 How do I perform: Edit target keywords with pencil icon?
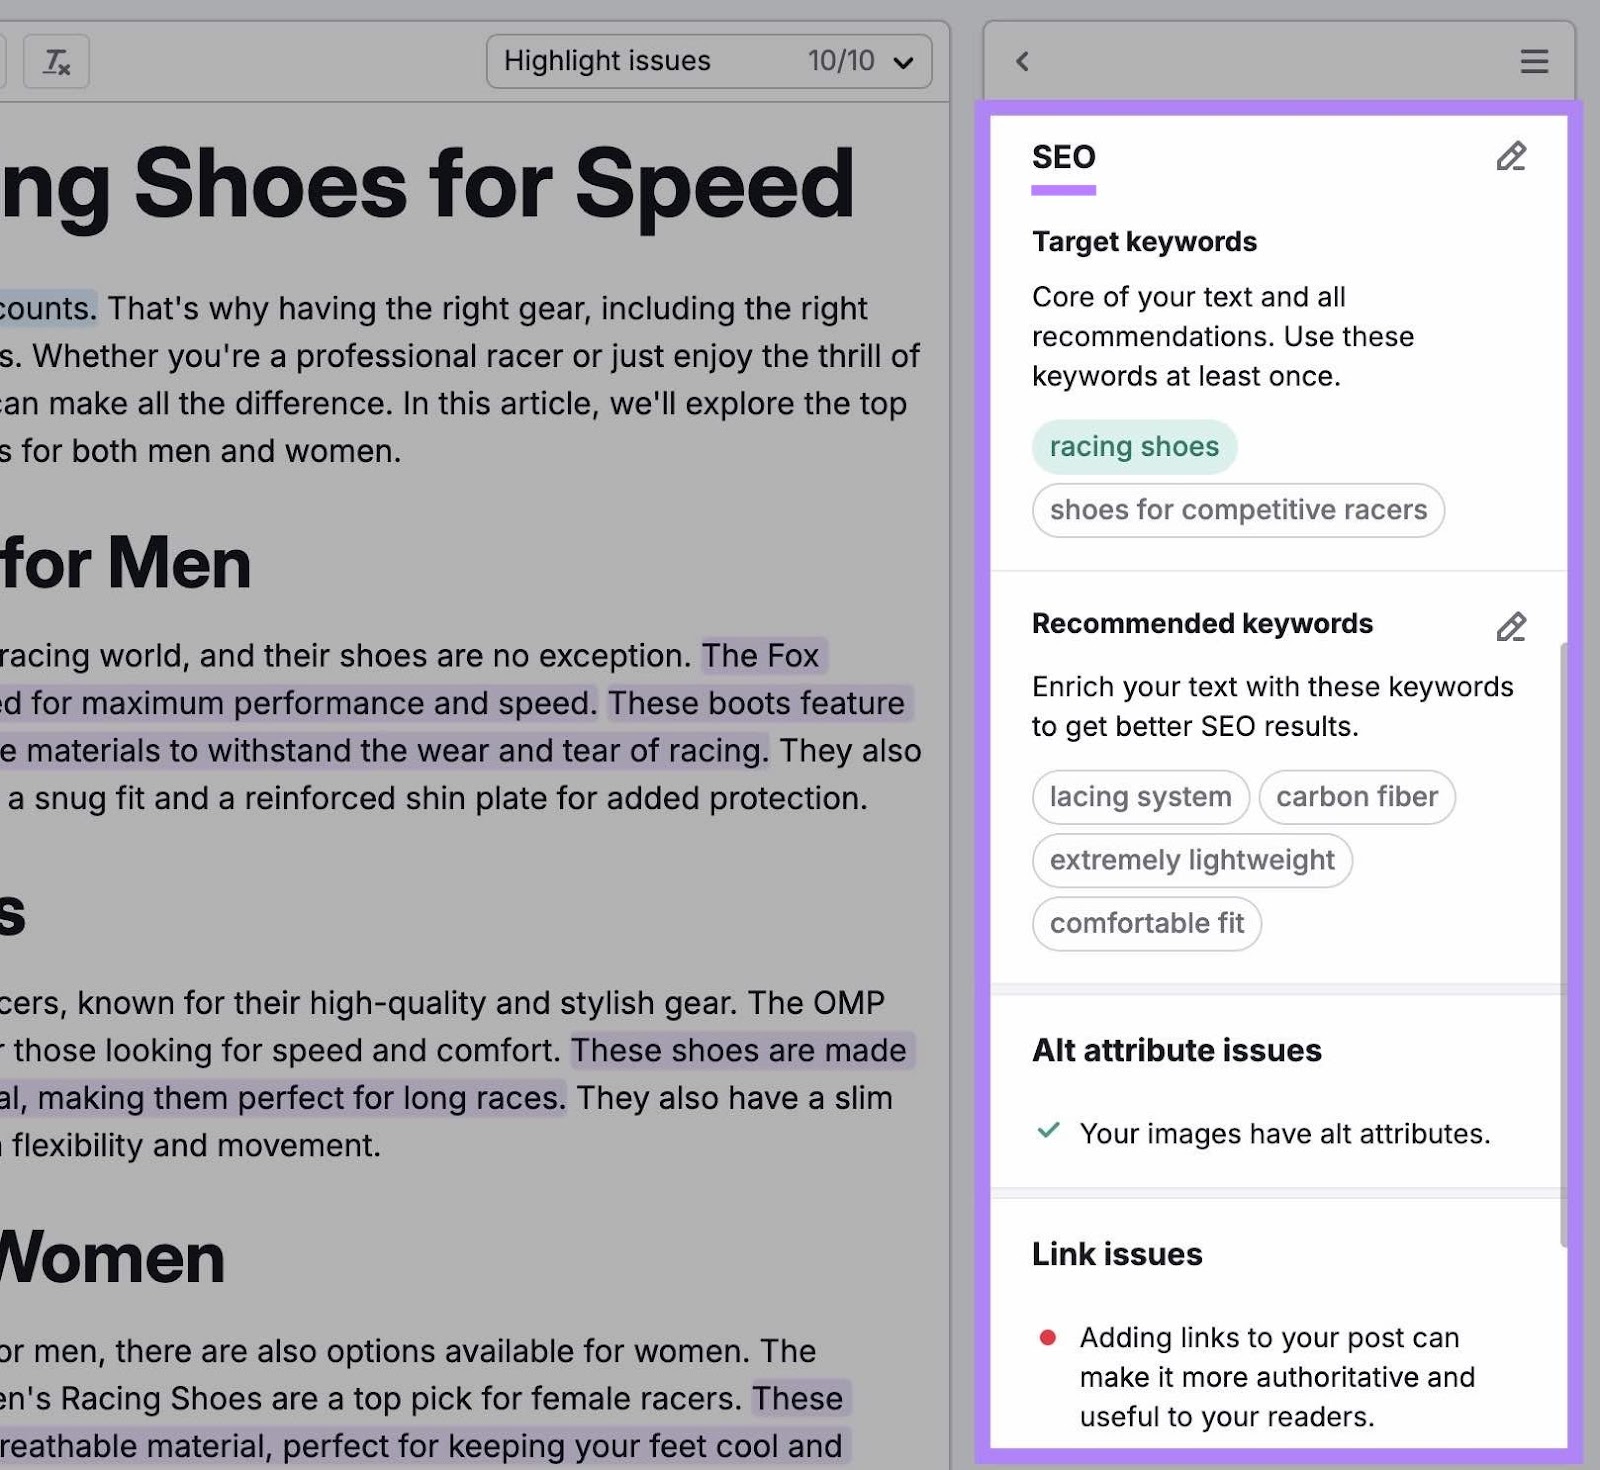(x=1510, y=157)
